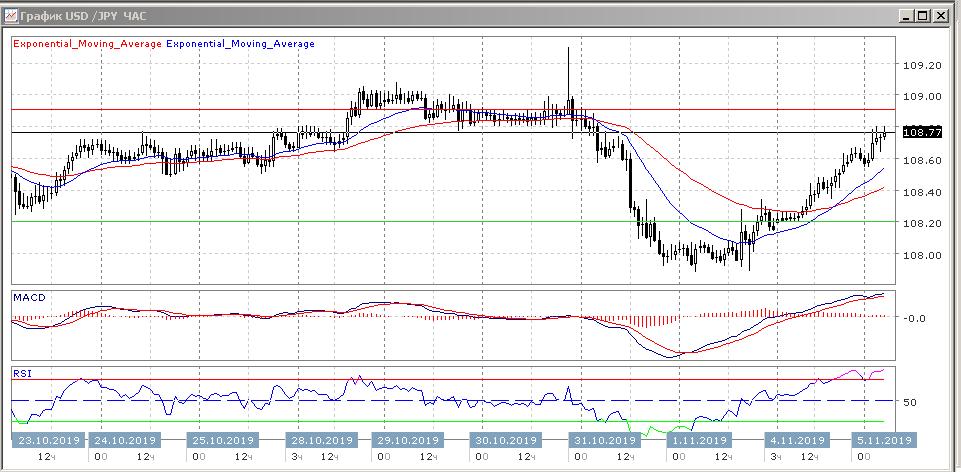961x472 pixels.
Task: Select the 5.11.2019 date marker
Action: point(880,440)
